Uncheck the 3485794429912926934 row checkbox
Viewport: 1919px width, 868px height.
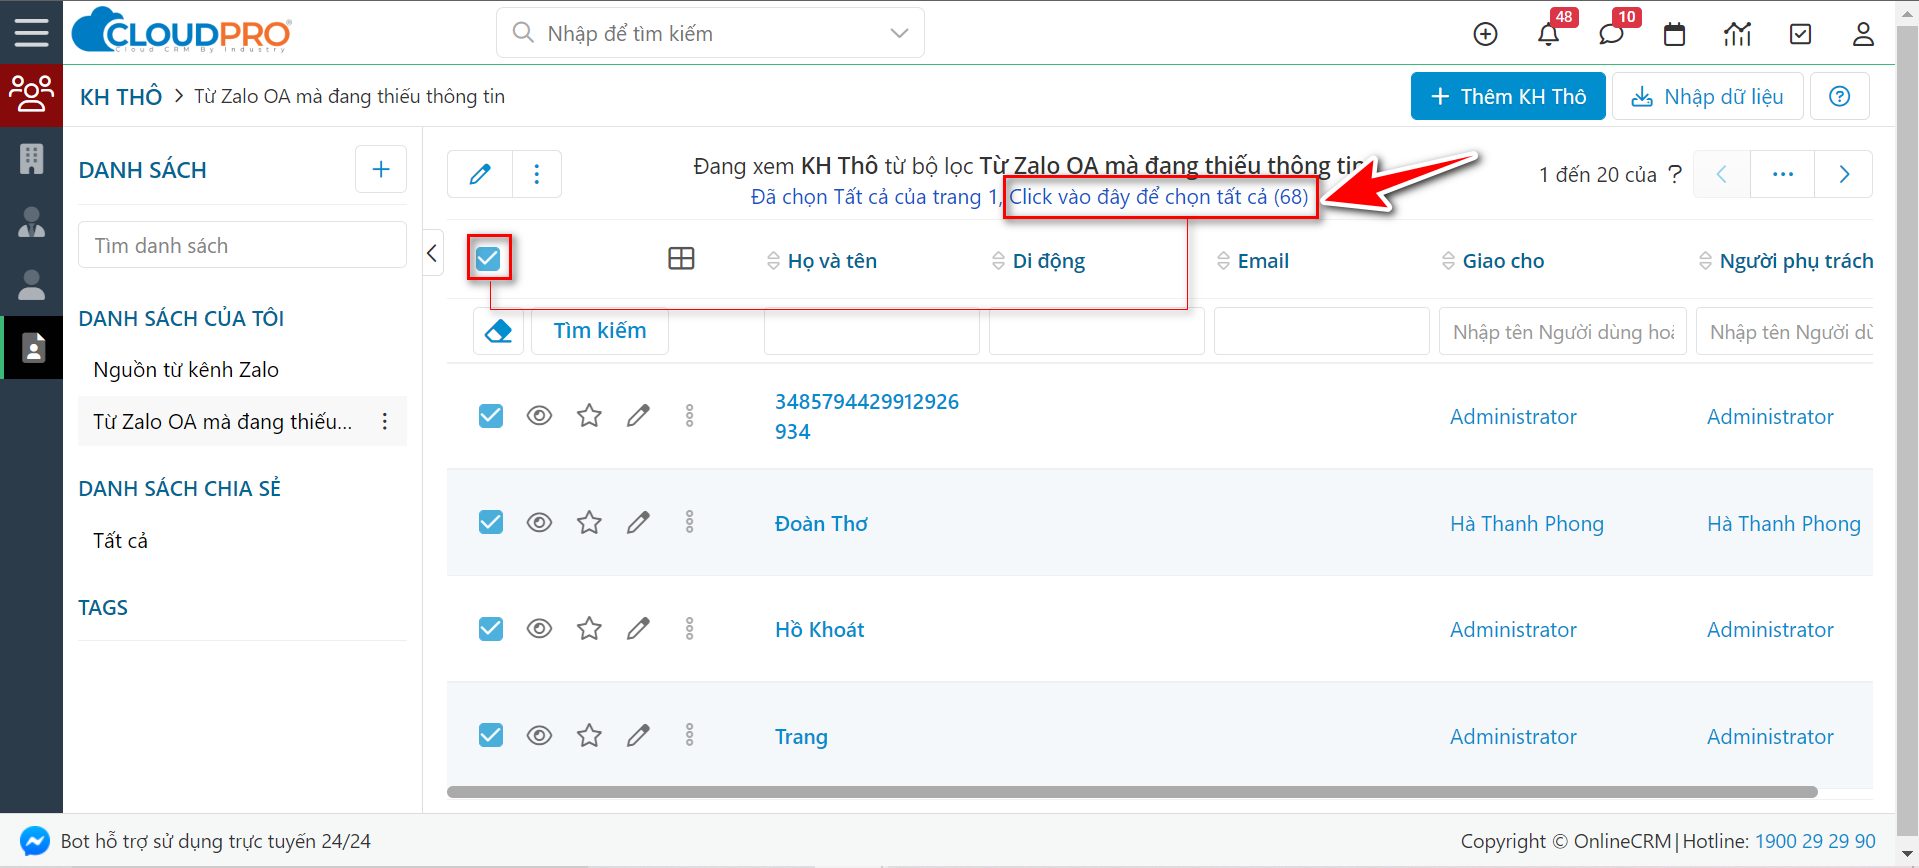491,415
